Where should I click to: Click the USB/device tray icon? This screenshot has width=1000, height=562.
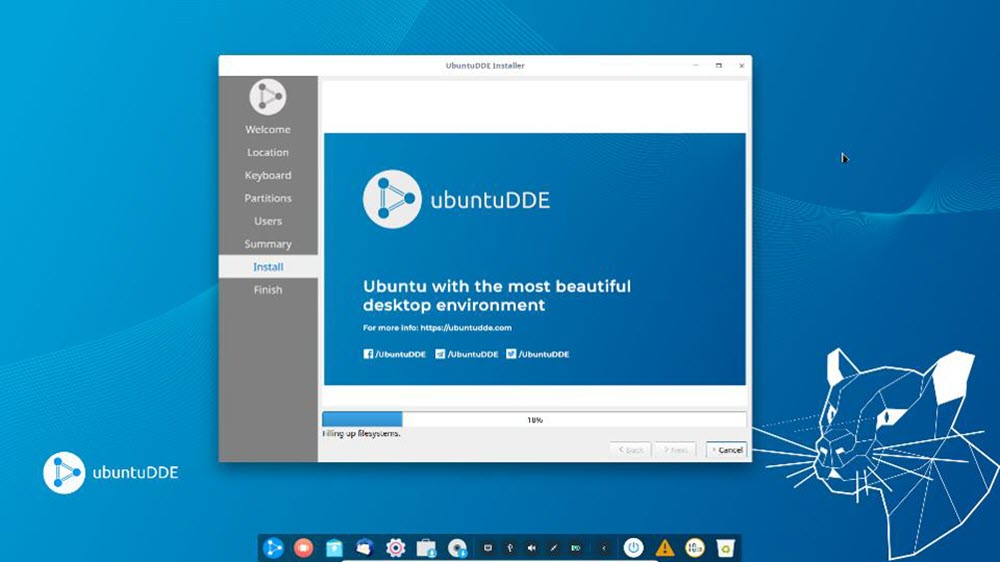click(x=510, y=547)
